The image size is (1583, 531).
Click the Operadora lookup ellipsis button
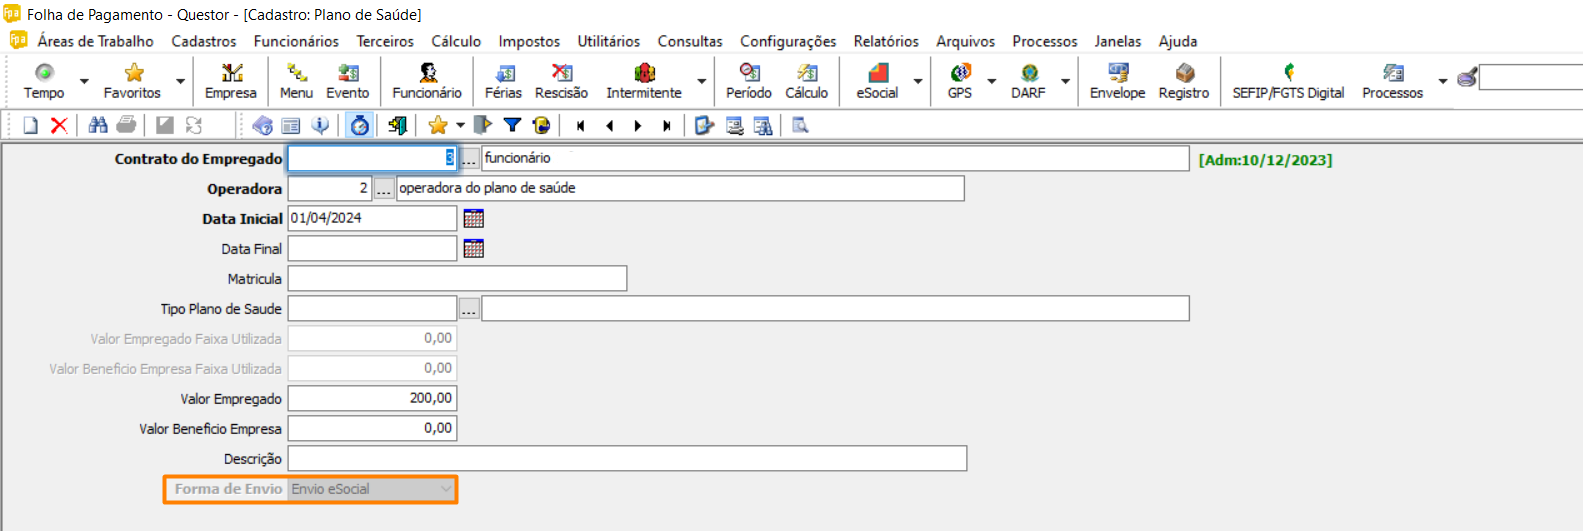(384, 189)
